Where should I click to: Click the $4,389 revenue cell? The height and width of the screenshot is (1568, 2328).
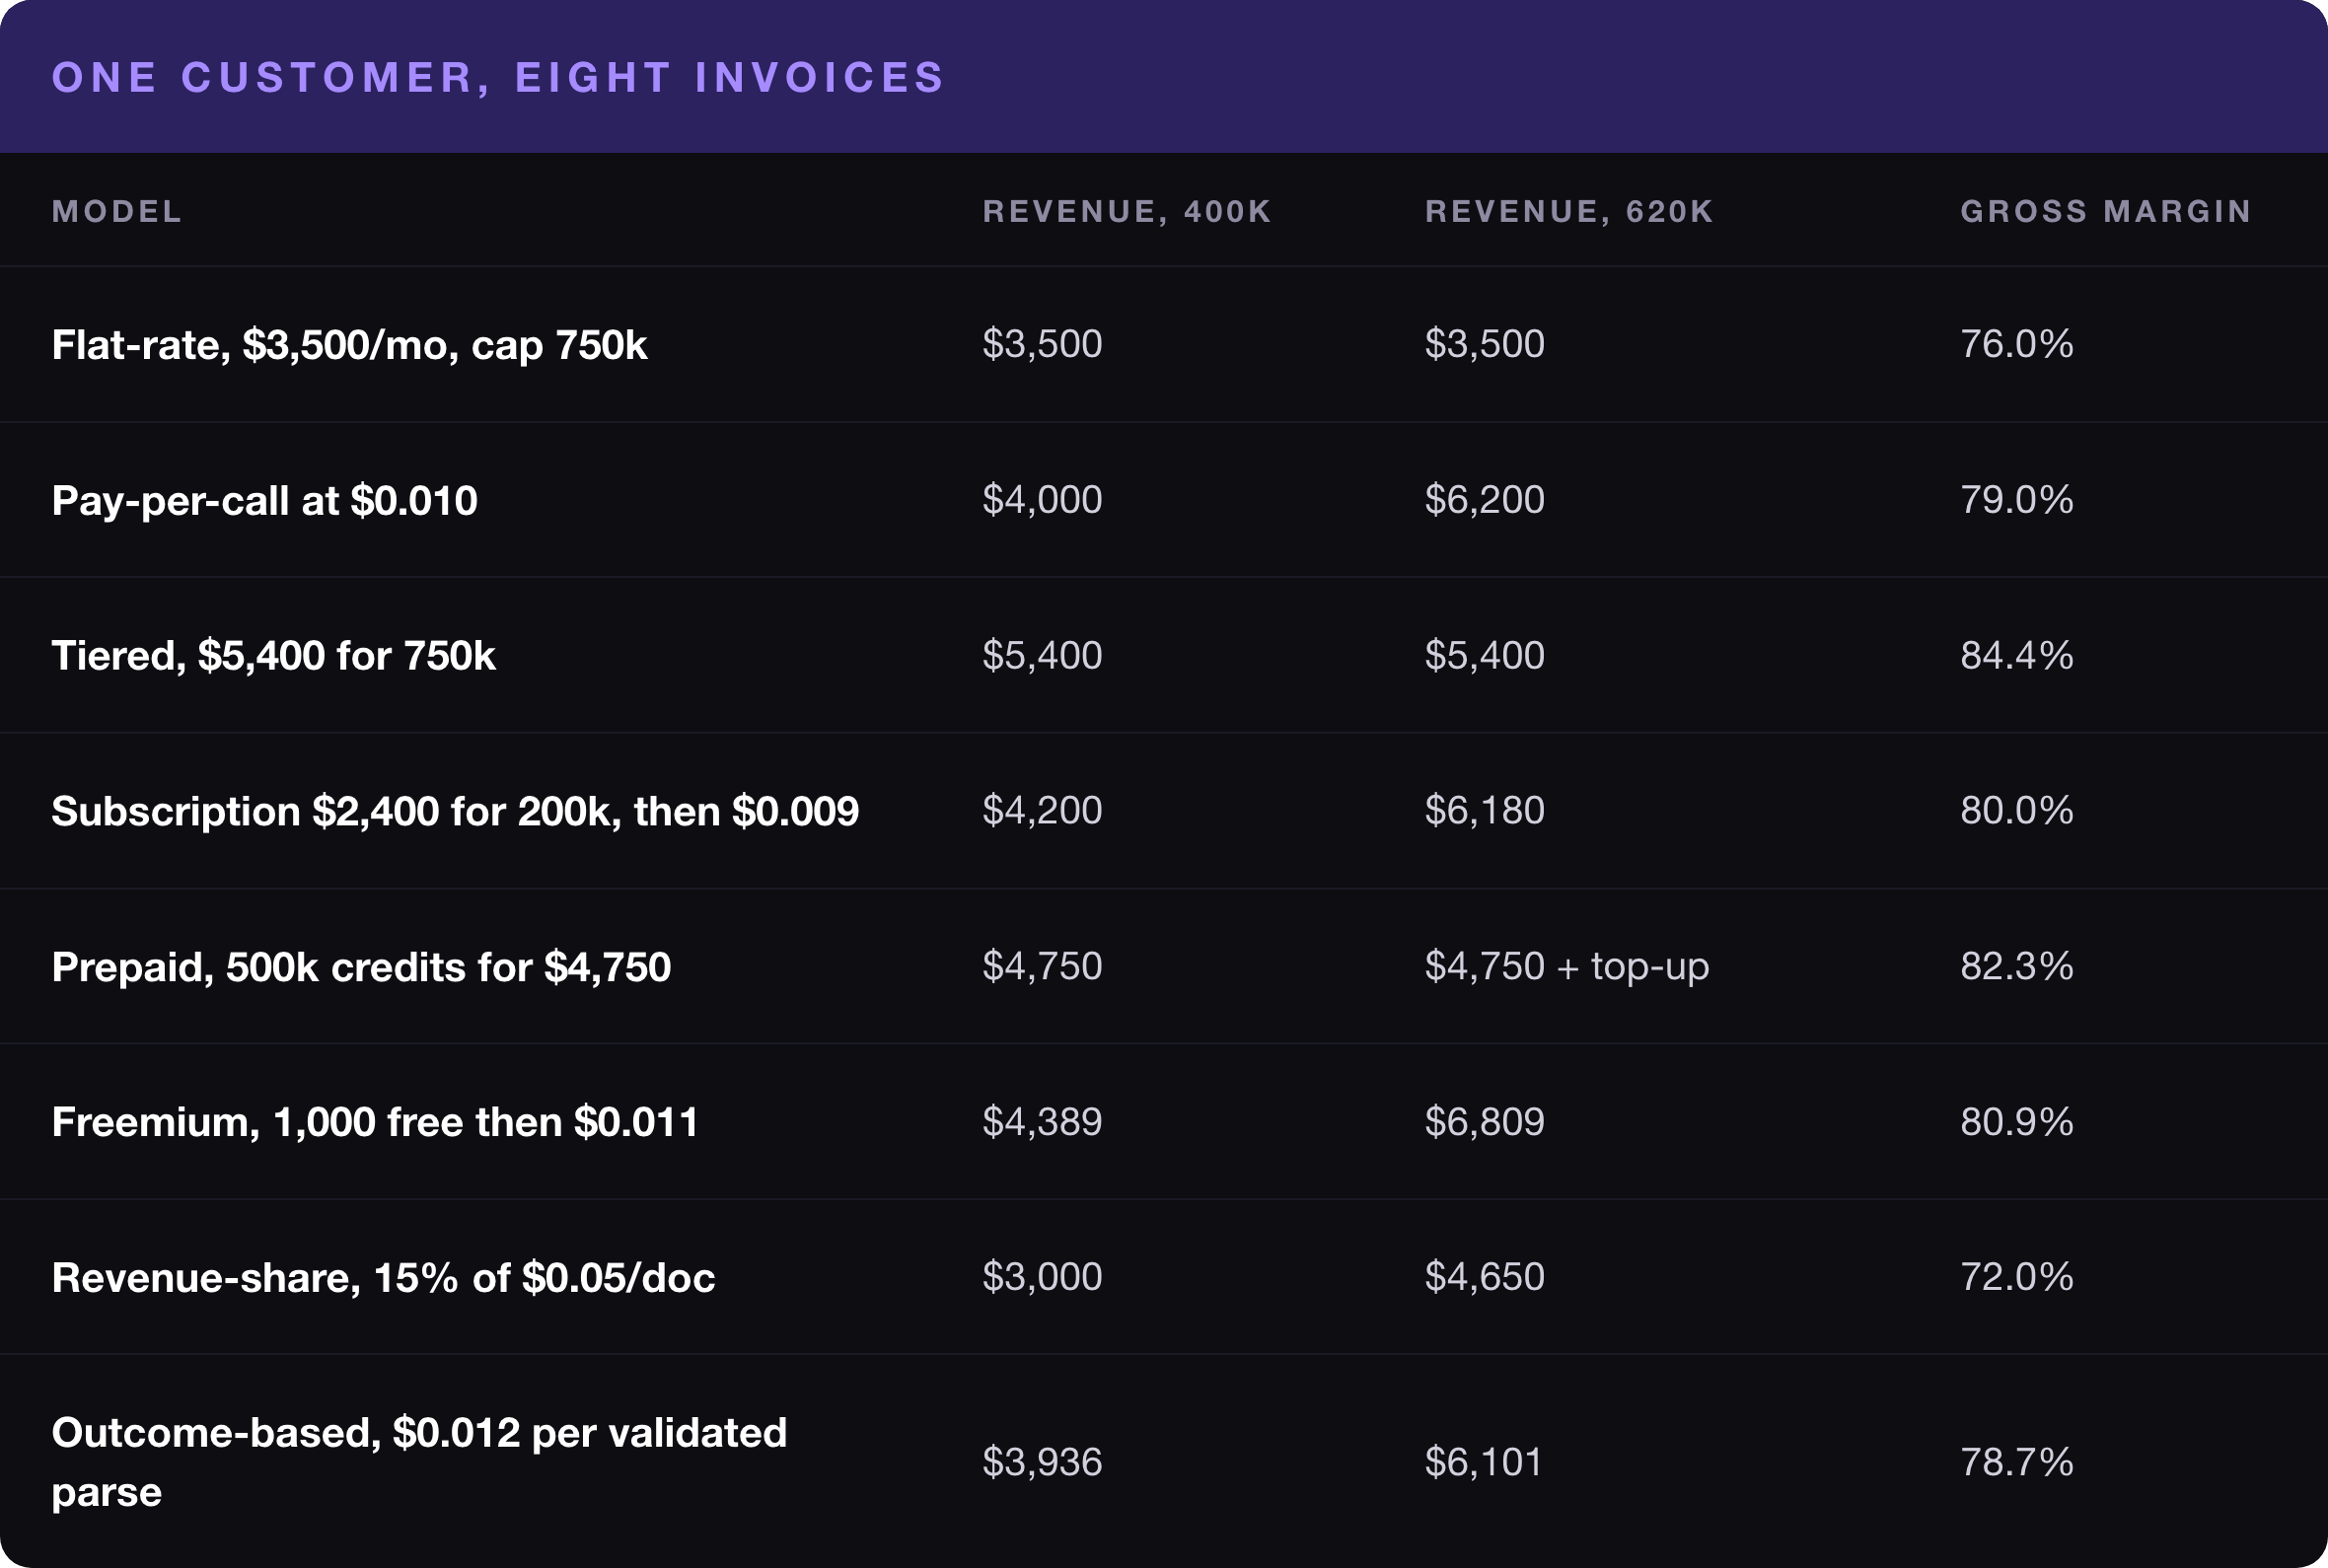coord(1042,1121)
